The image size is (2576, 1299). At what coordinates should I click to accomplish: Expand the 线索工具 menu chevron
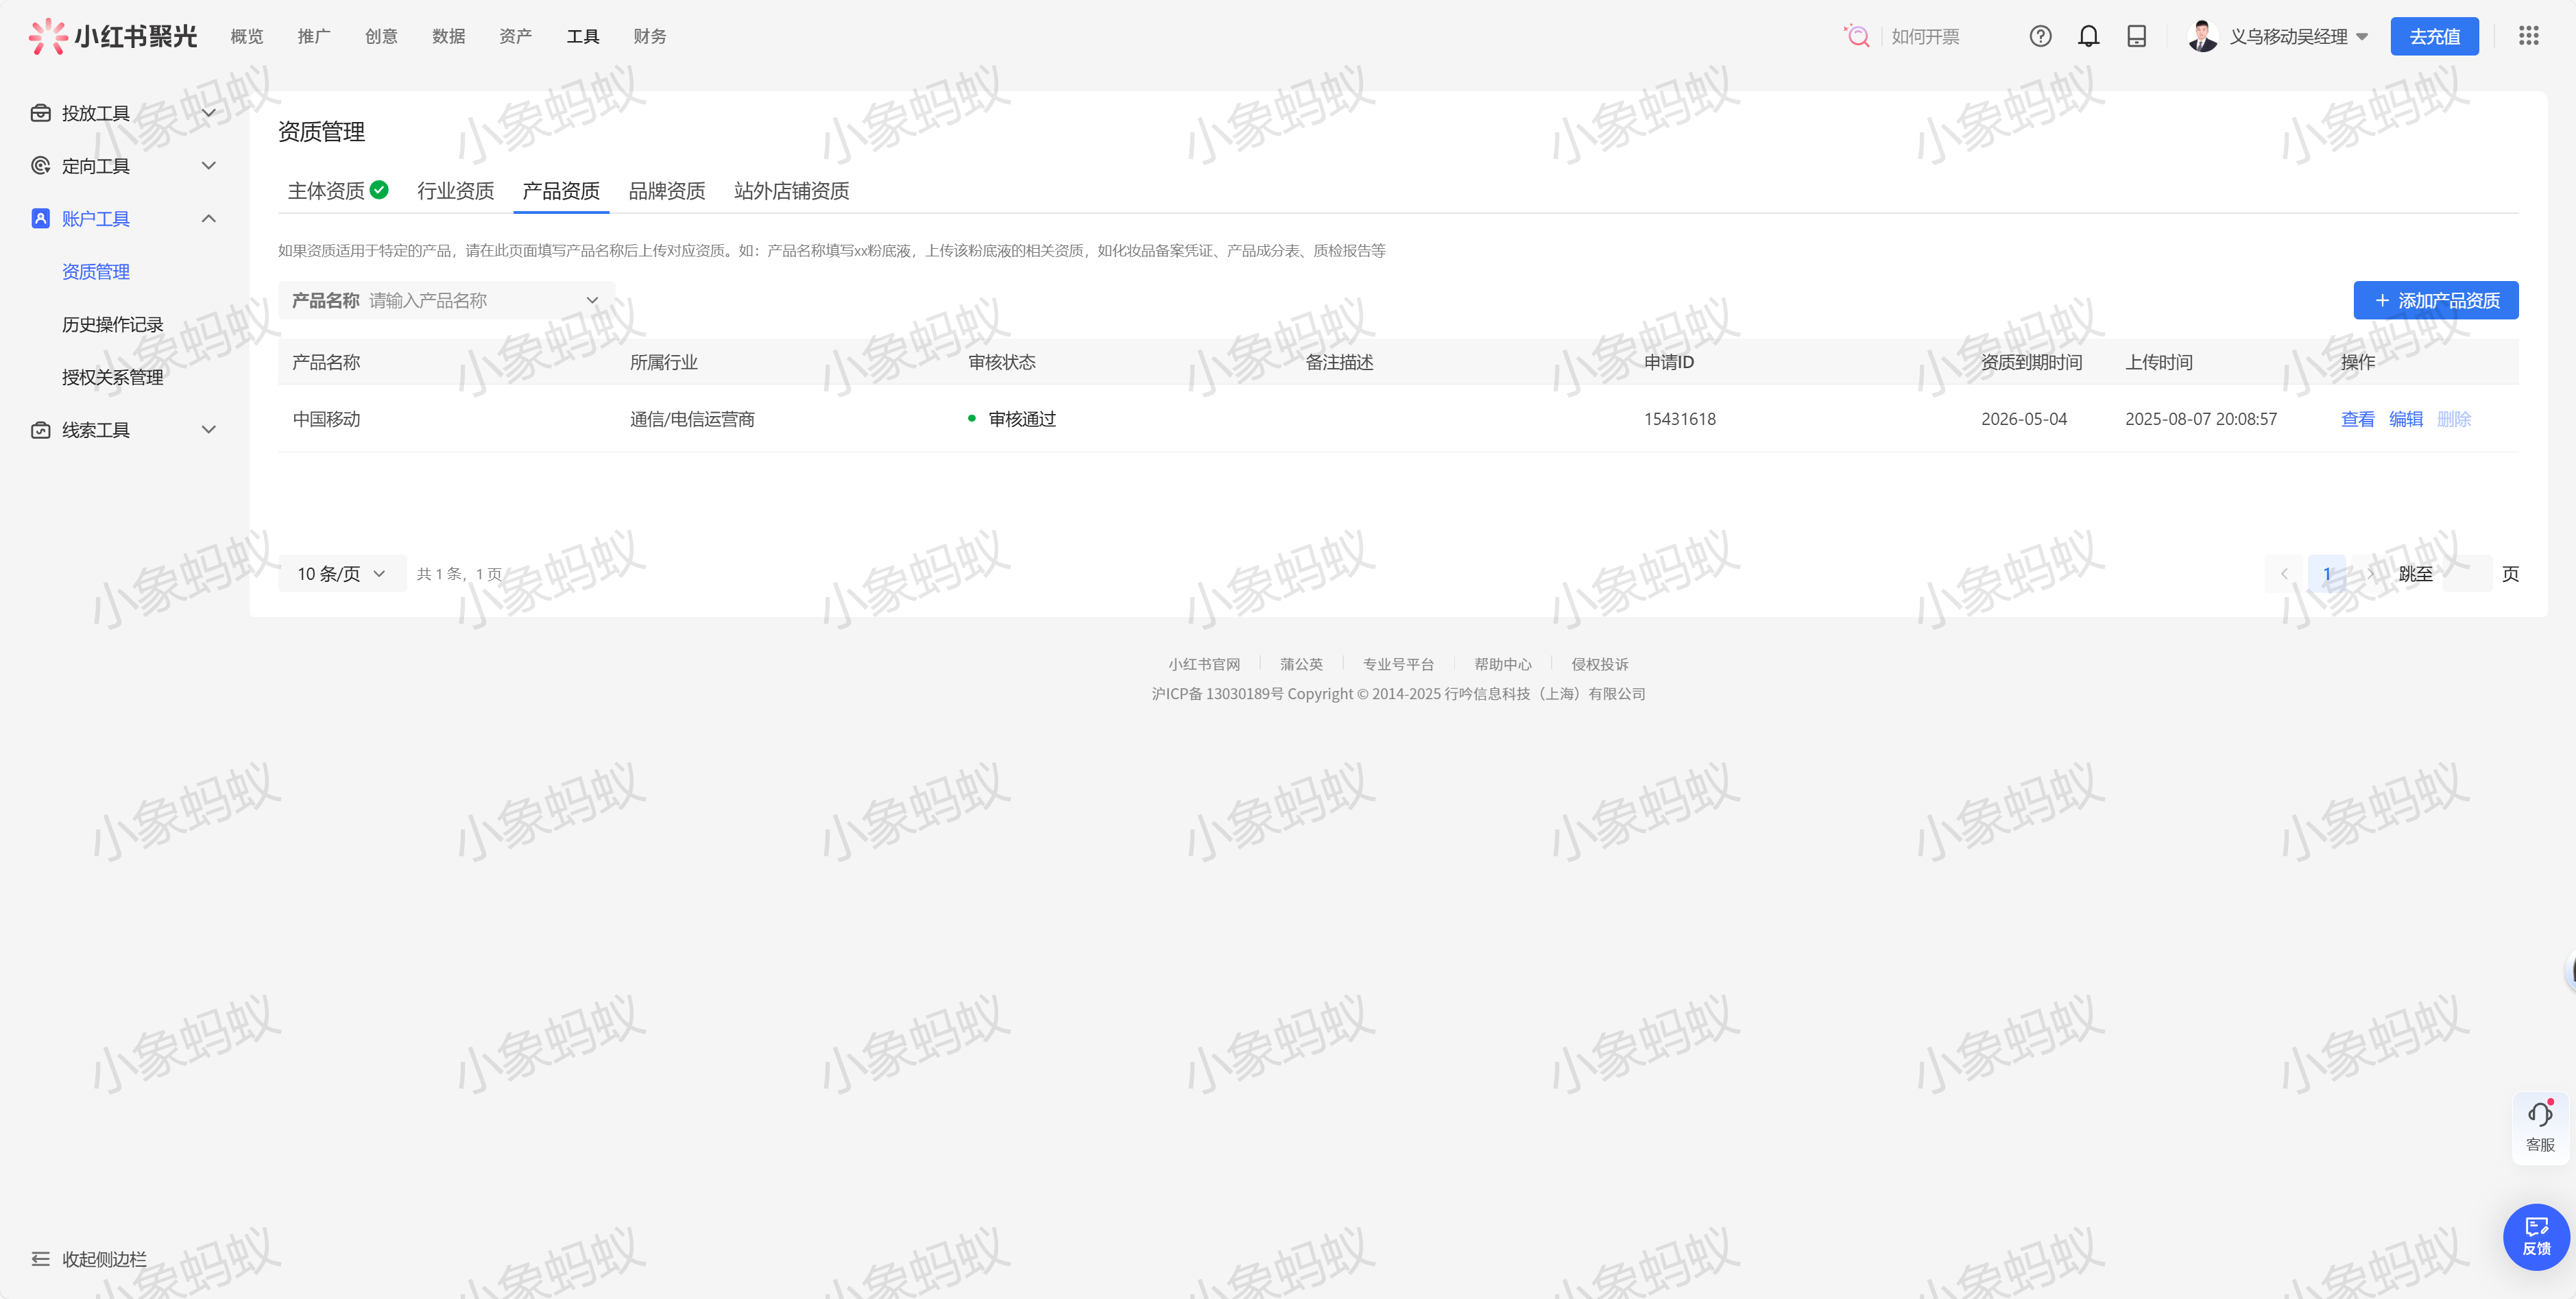209,430
